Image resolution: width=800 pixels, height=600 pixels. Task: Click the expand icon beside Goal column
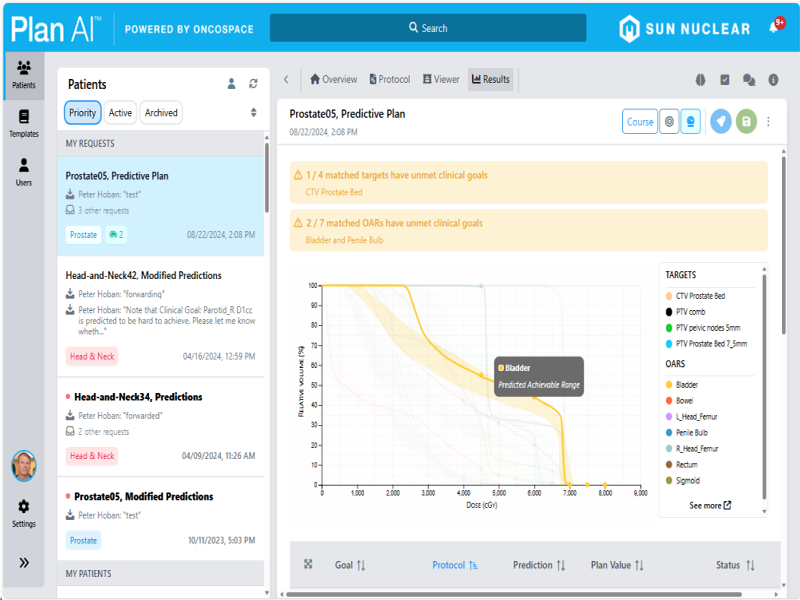tap(308, 564)
